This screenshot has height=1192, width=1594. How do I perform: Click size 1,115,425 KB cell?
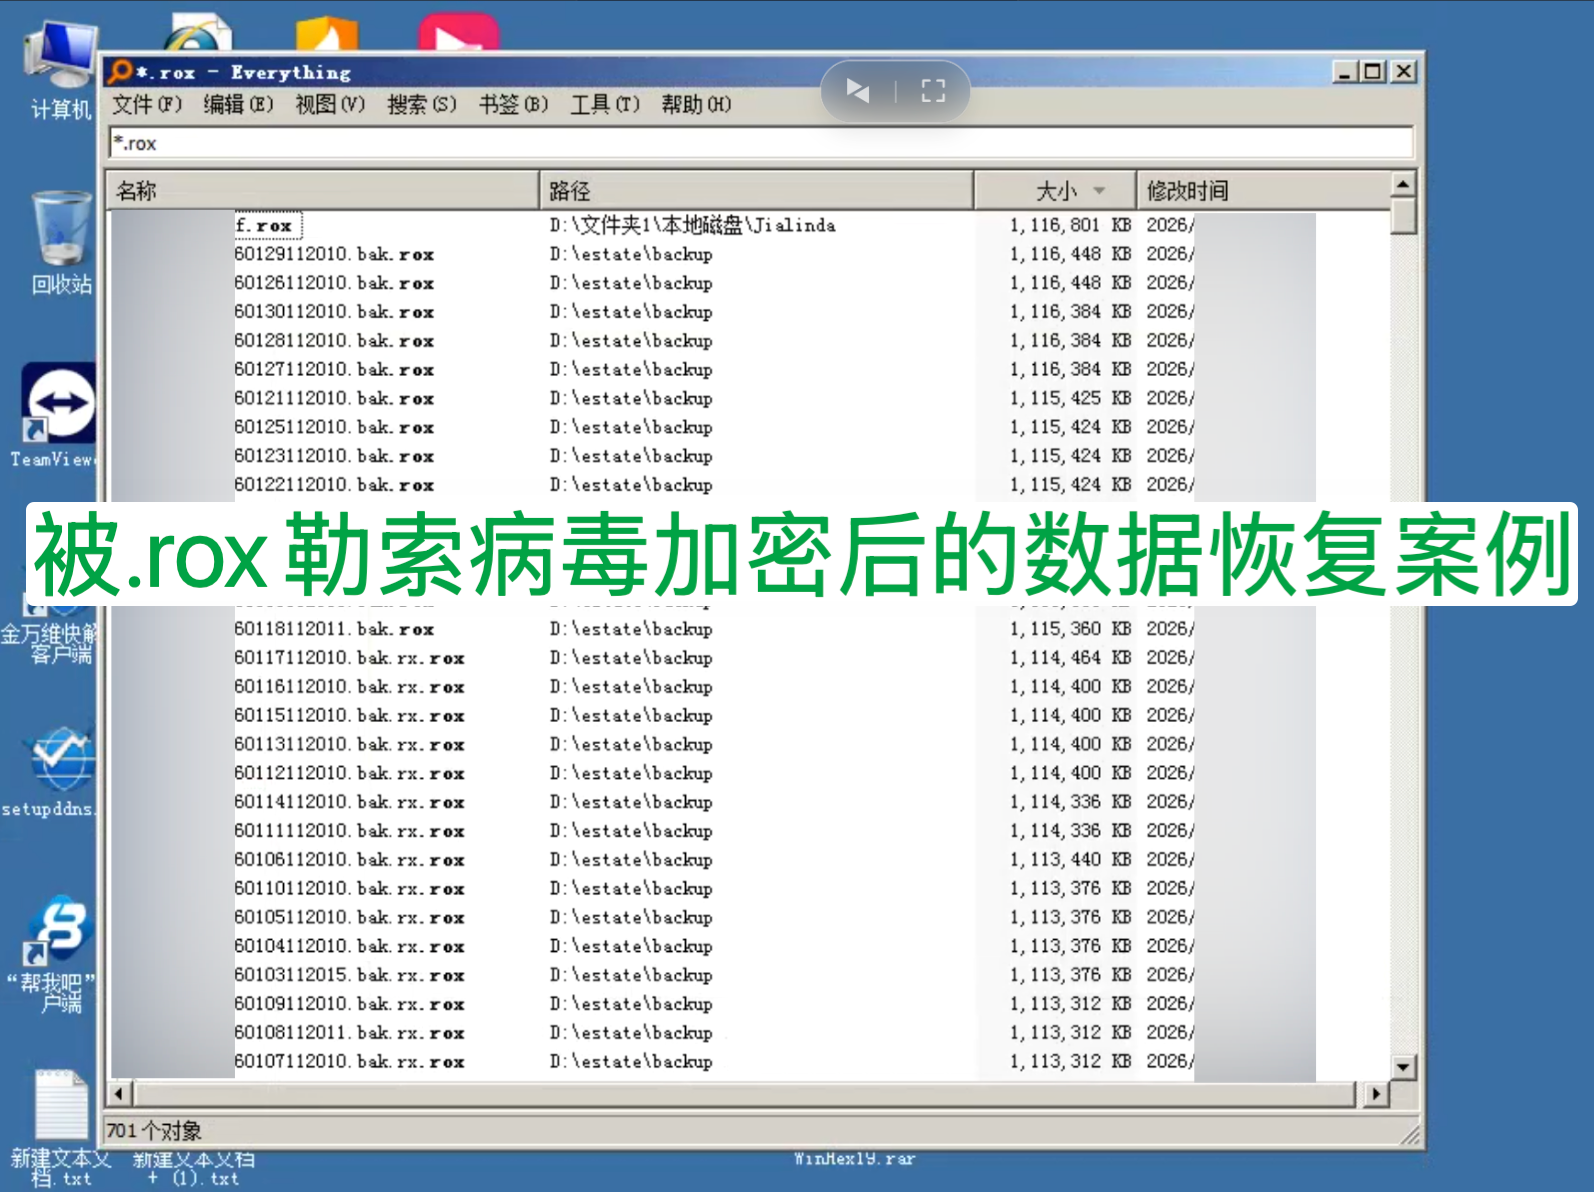pos(1070,398)
